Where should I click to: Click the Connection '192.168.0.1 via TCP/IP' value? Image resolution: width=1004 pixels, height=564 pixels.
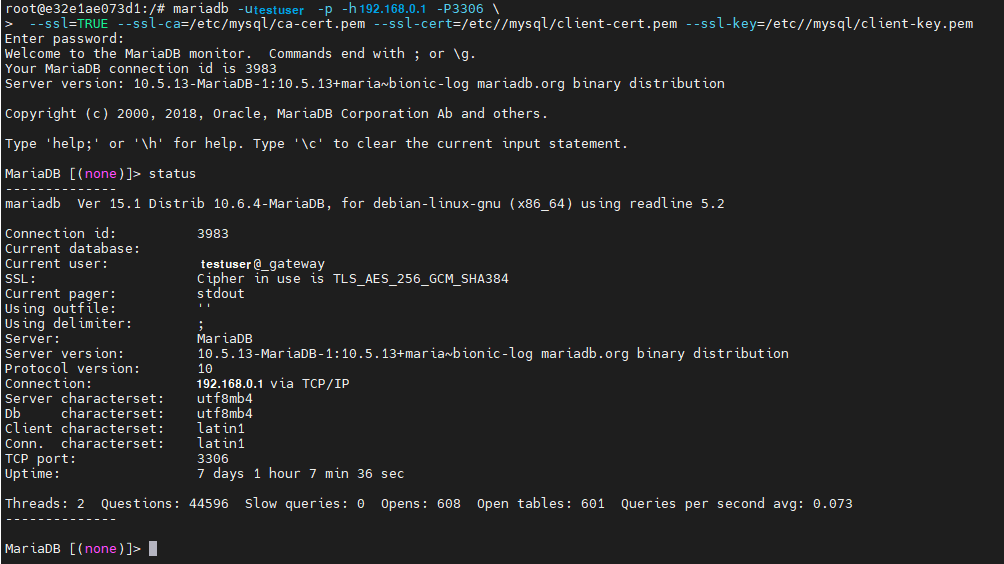[x=273, y=384]
